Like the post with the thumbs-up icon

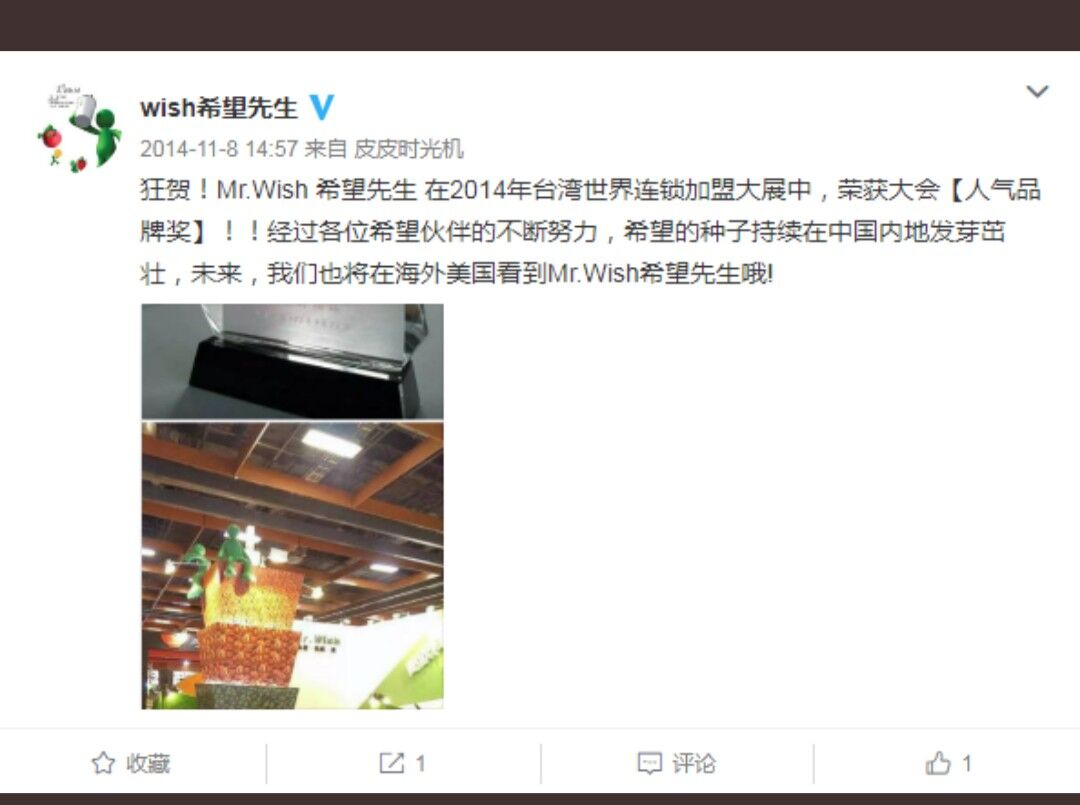coord(937,763)
